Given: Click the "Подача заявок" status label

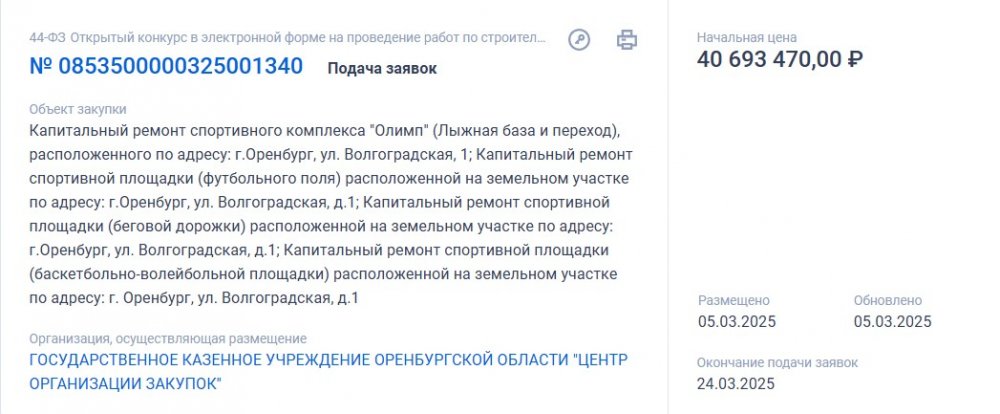Looking at the screenshot, I should pyautogui.click(x=382, y=68).
